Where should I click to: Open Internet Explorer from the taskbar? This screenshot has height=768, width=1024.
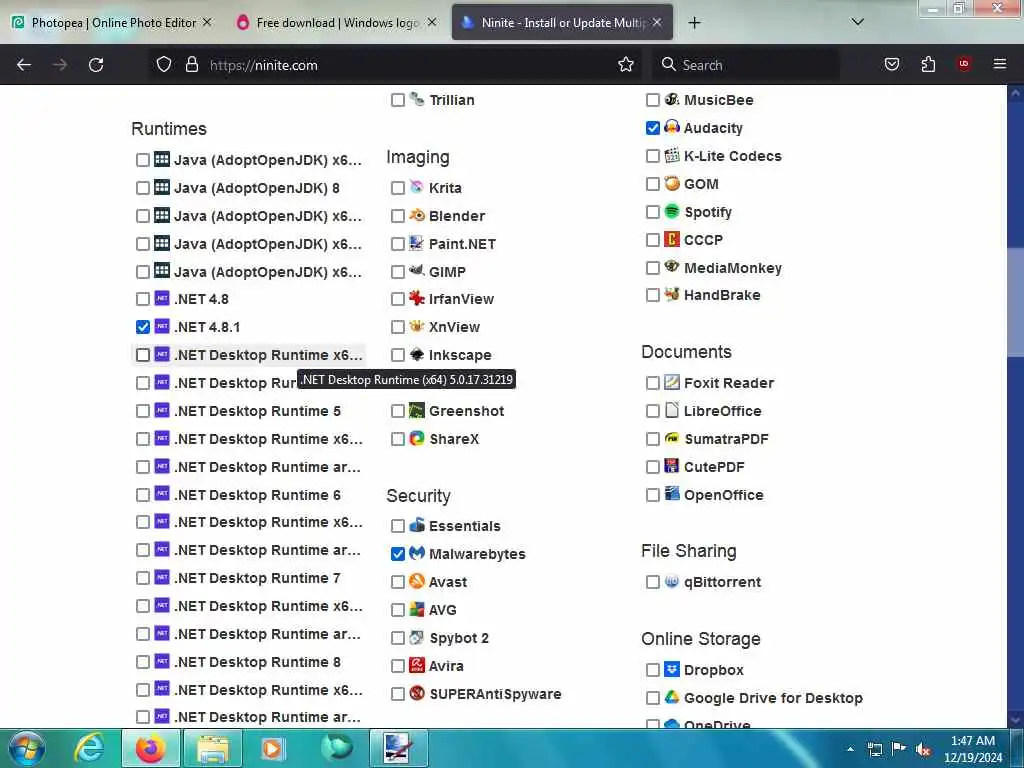point(89,748)
